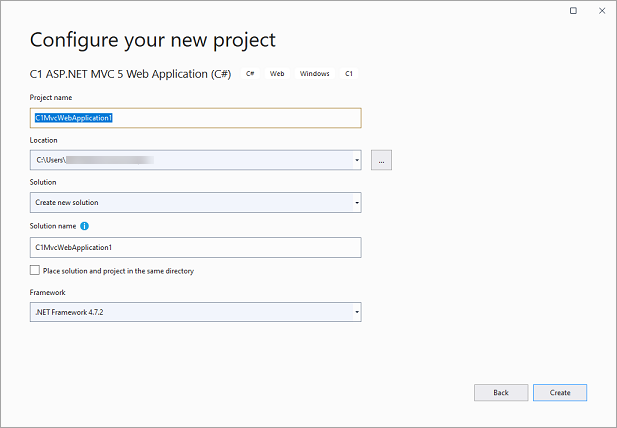The width and height of the screenshot is (617, 428).
Task: Focus the Project name text field
Action: pyautogui.click(x=196, y=118)
